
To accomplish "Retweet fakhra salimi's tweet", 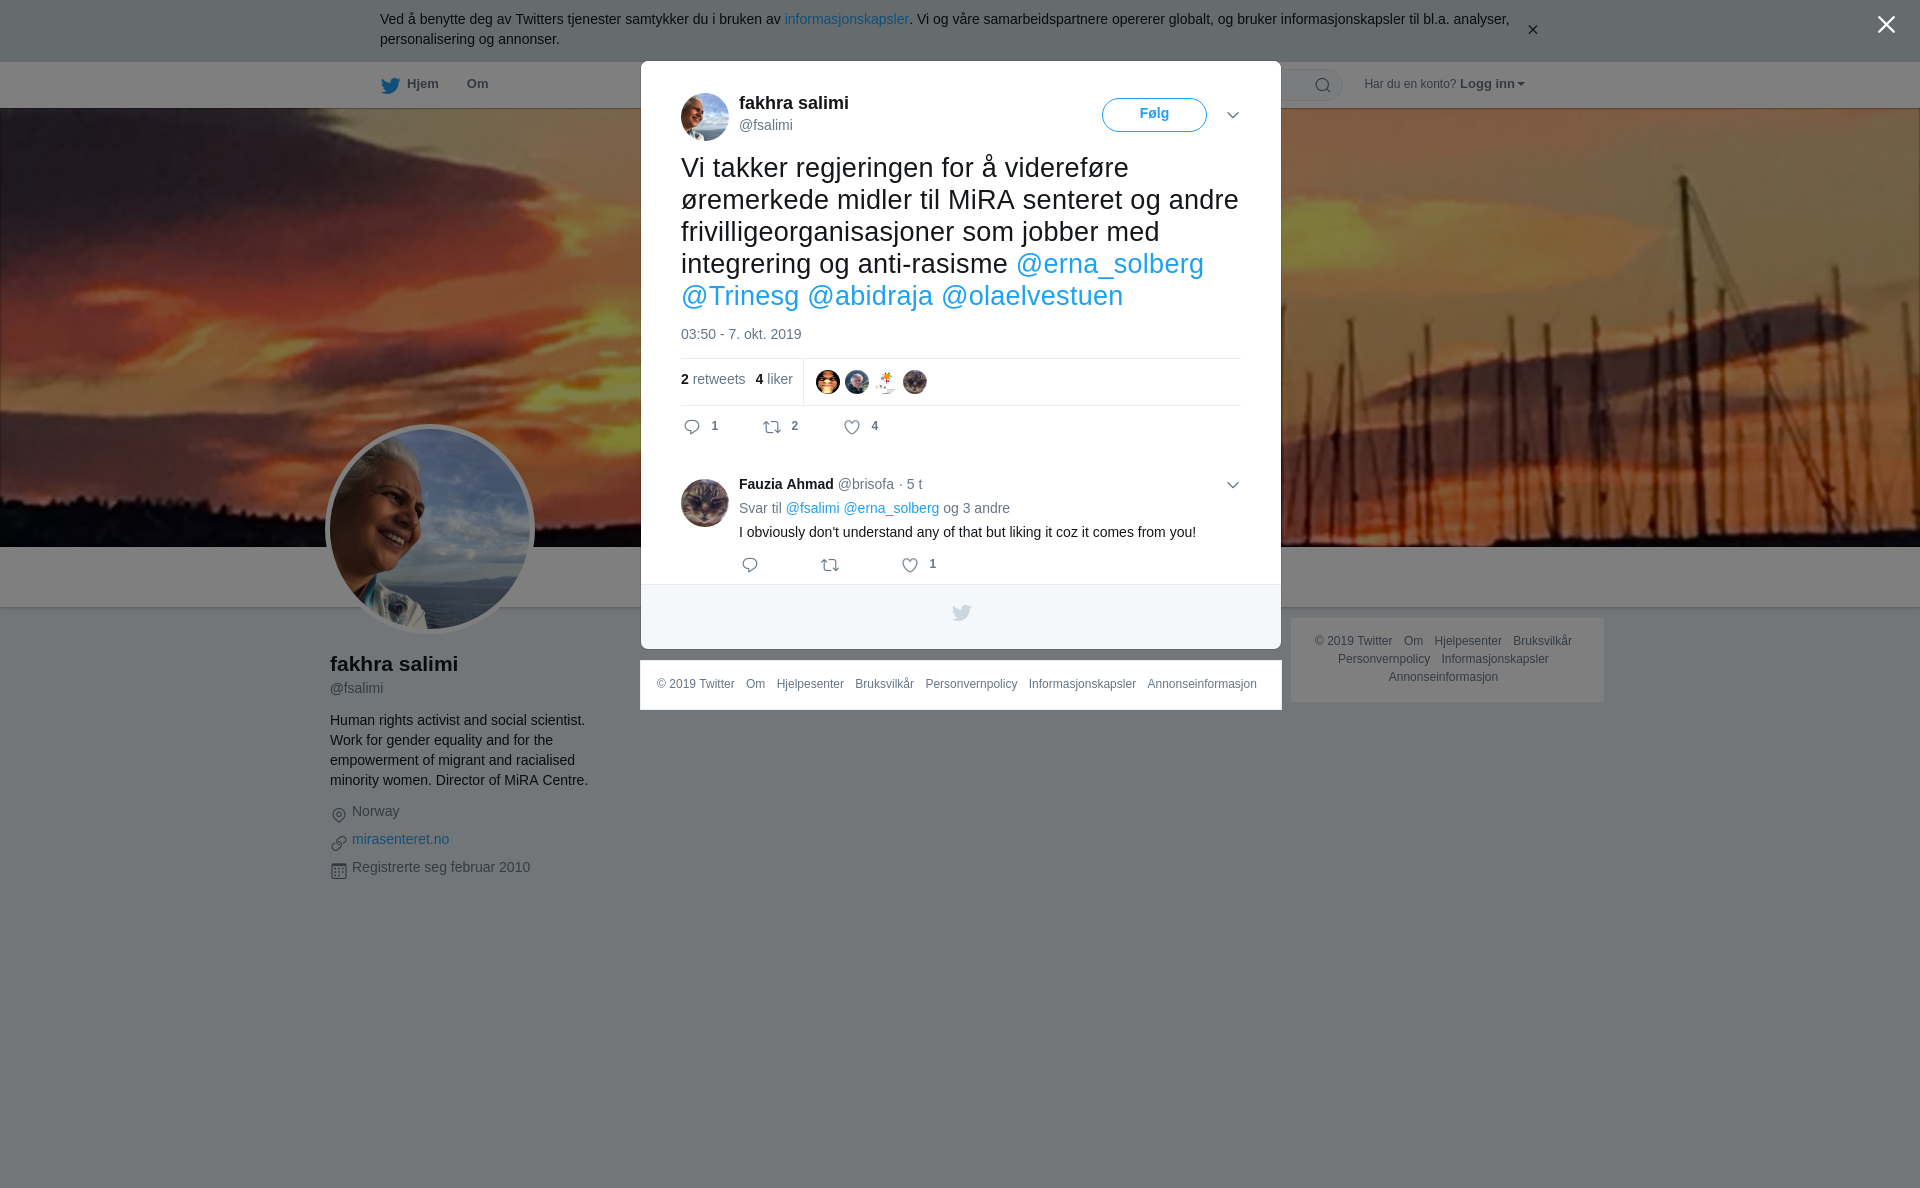I will coord(772,427).
